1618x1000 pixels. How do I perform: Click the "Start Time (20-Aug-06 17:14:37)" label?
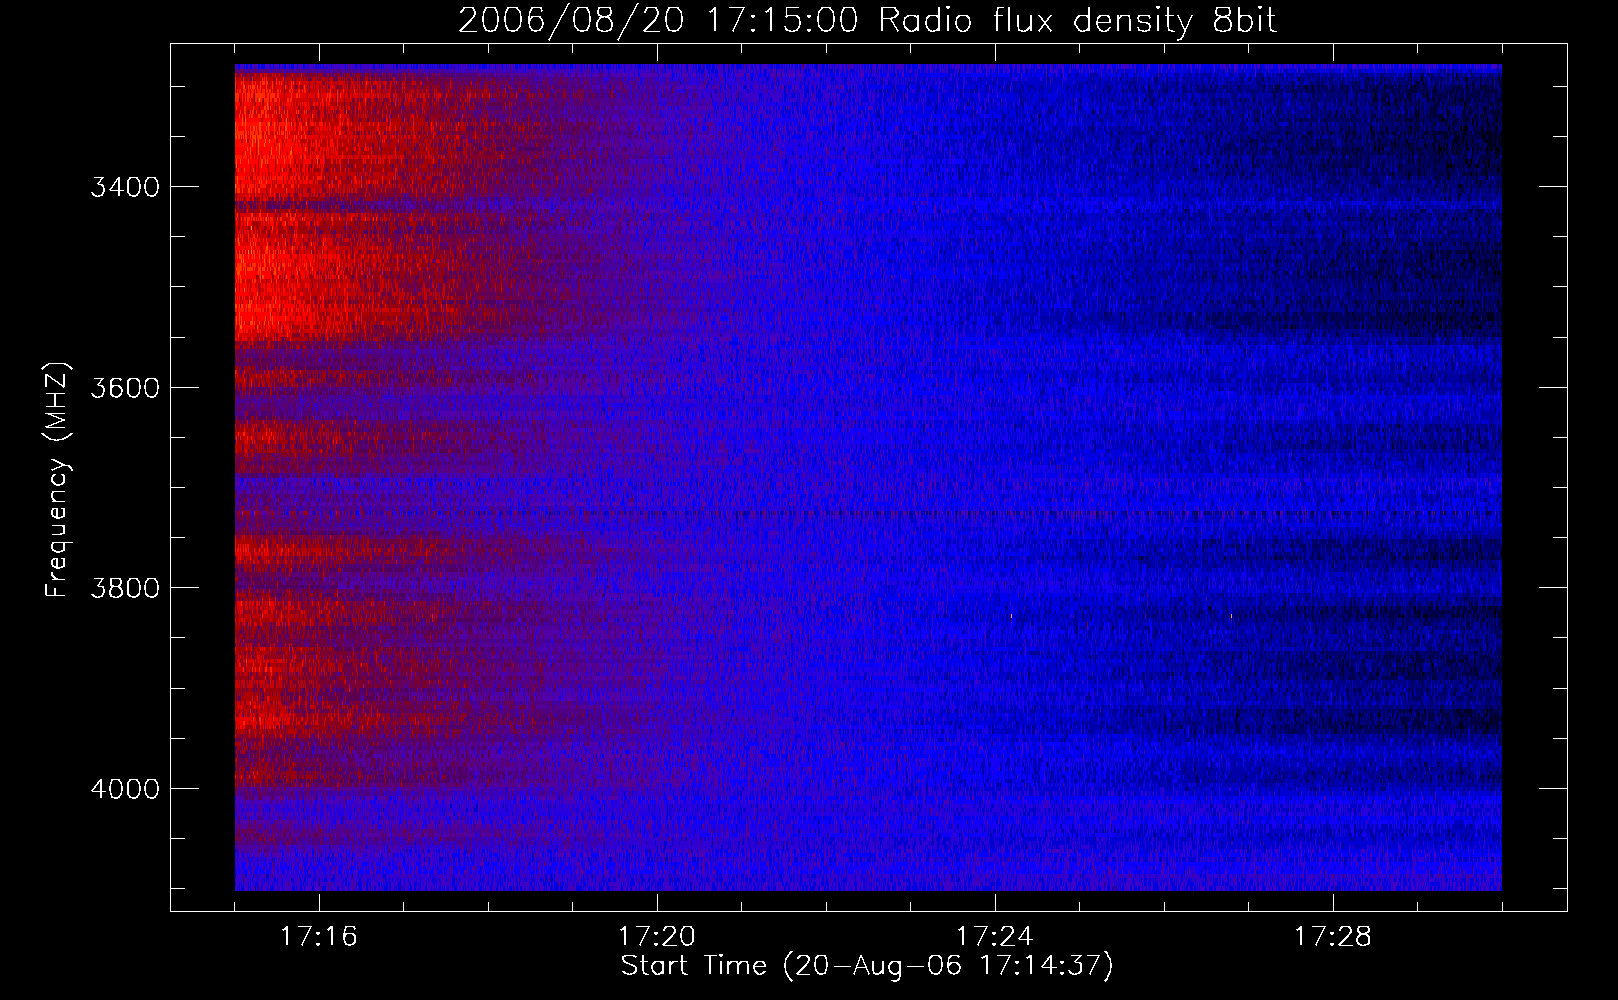(867, 966)
